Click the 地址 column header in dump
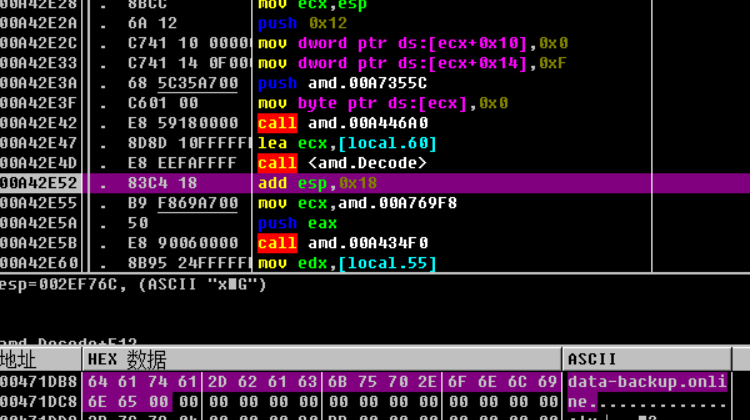Viewport: 750px width, 420px height. [x=20, y=359]
